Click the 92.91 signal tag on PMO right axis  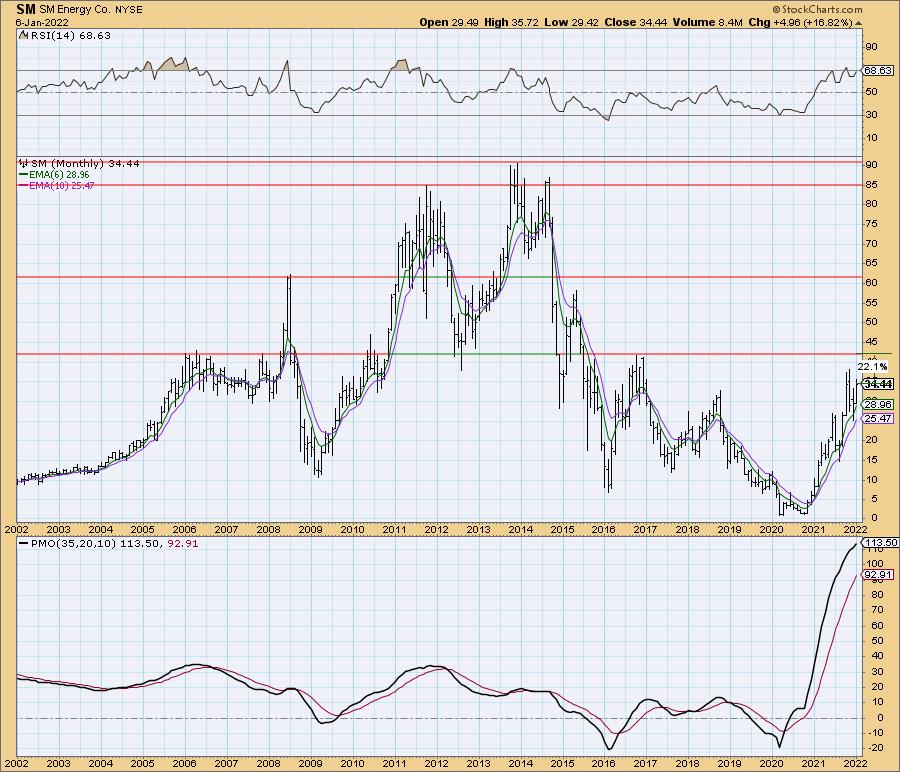[878, 574]
